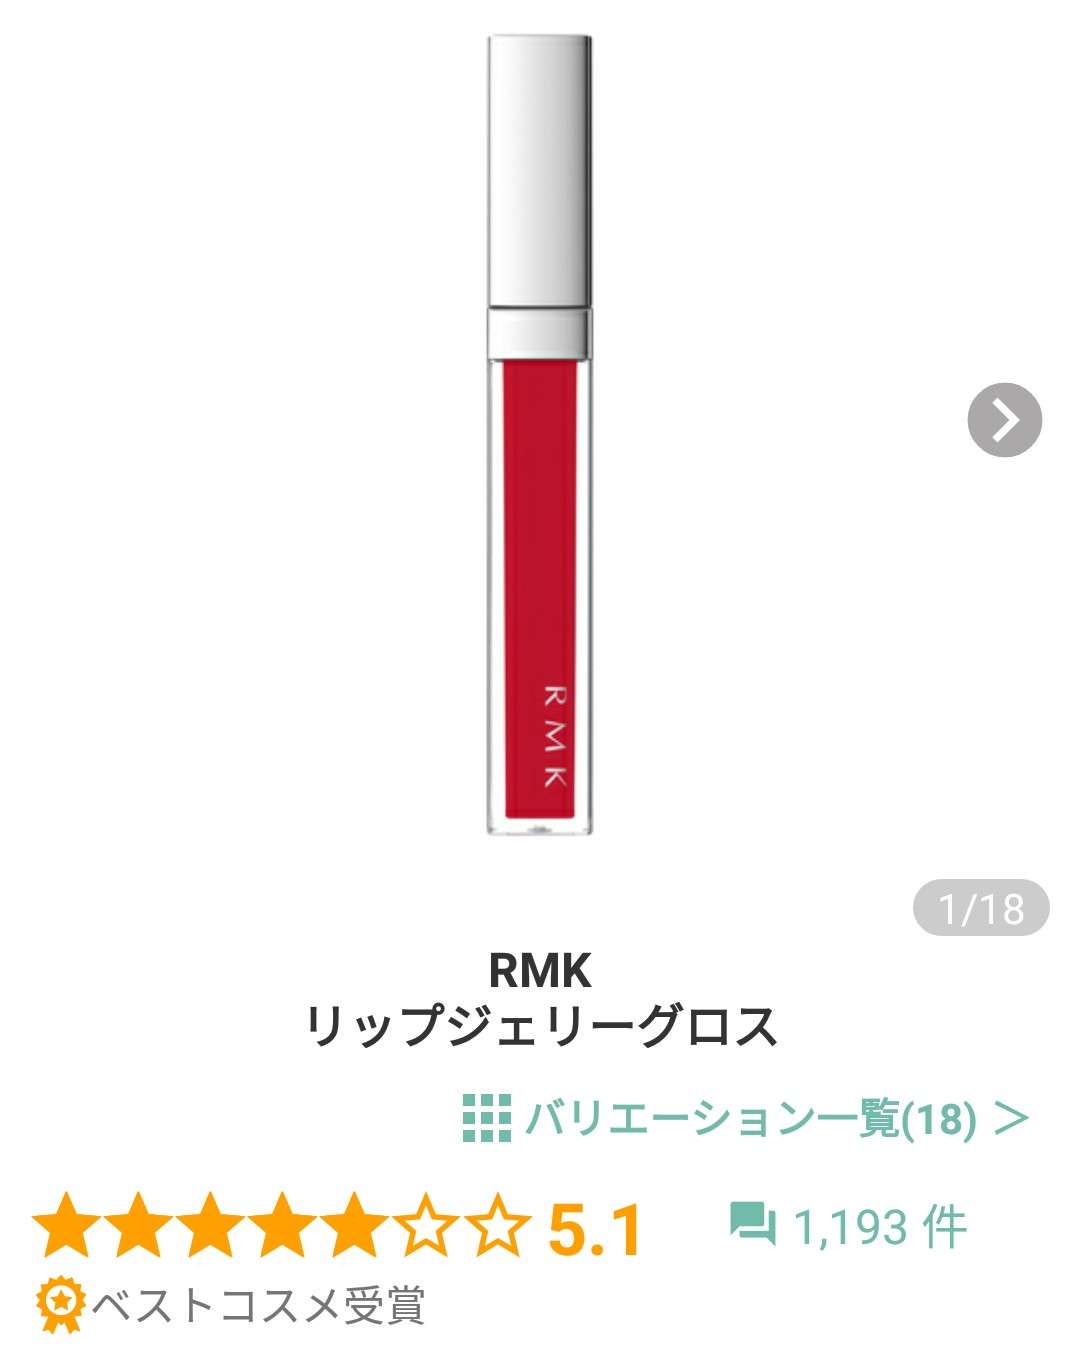Select the second rating star

(x=139, y=1225)
